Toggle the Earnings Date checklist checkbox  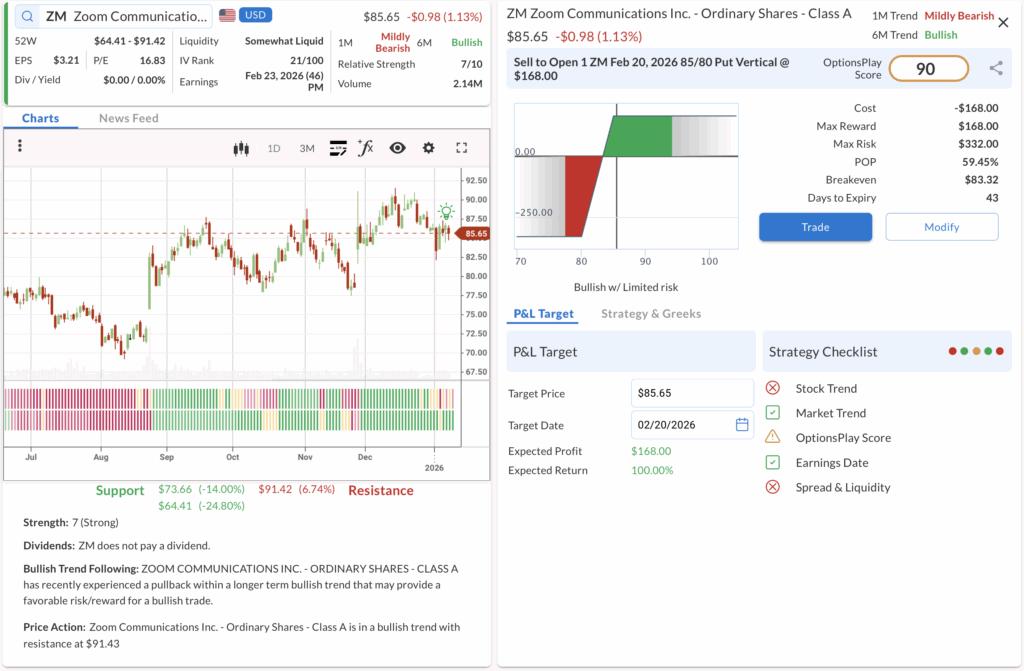772,463
